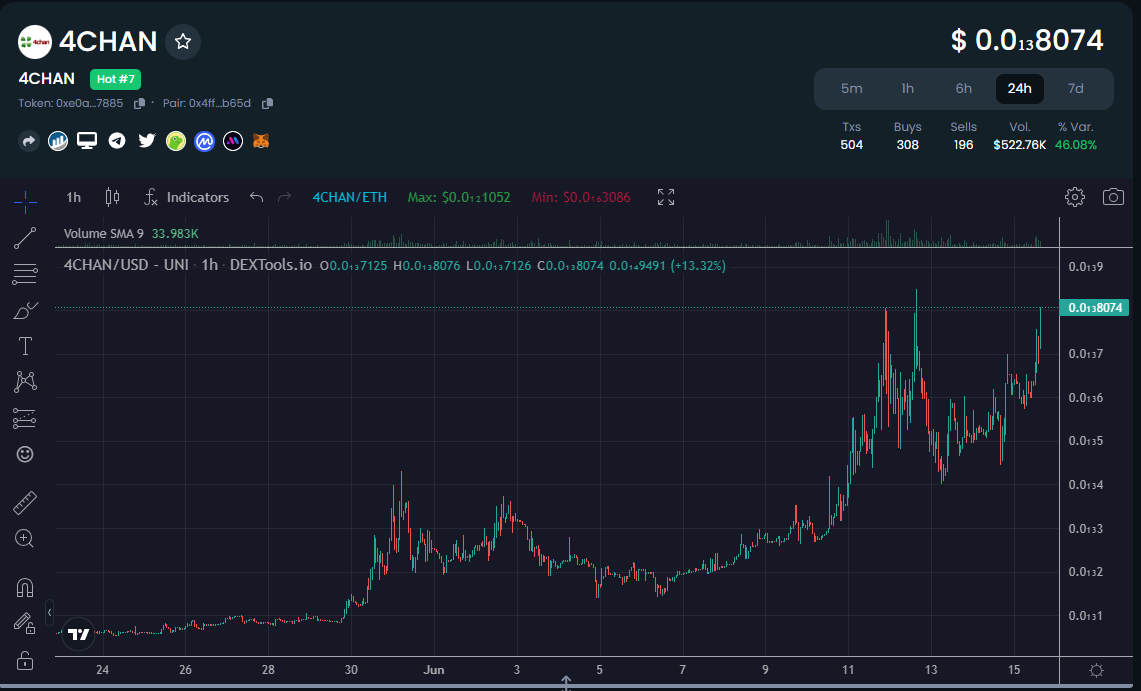Switch chart to 4CHAN/ETH pair
Image resolution: width=1141 pixels, height=691 pixels.
click(x=349, y=197)
